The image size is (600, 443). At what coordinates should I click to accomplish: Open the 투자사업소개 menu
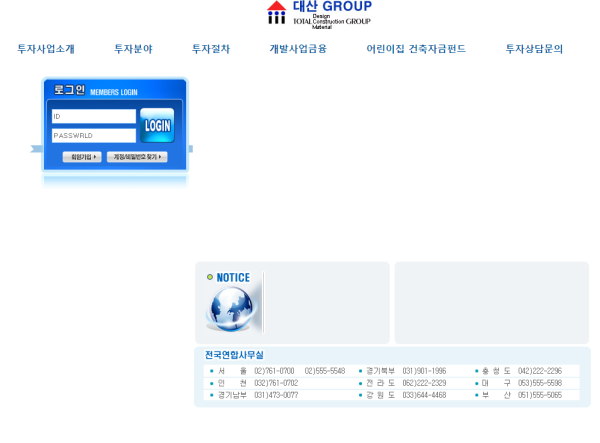[46, 49]
